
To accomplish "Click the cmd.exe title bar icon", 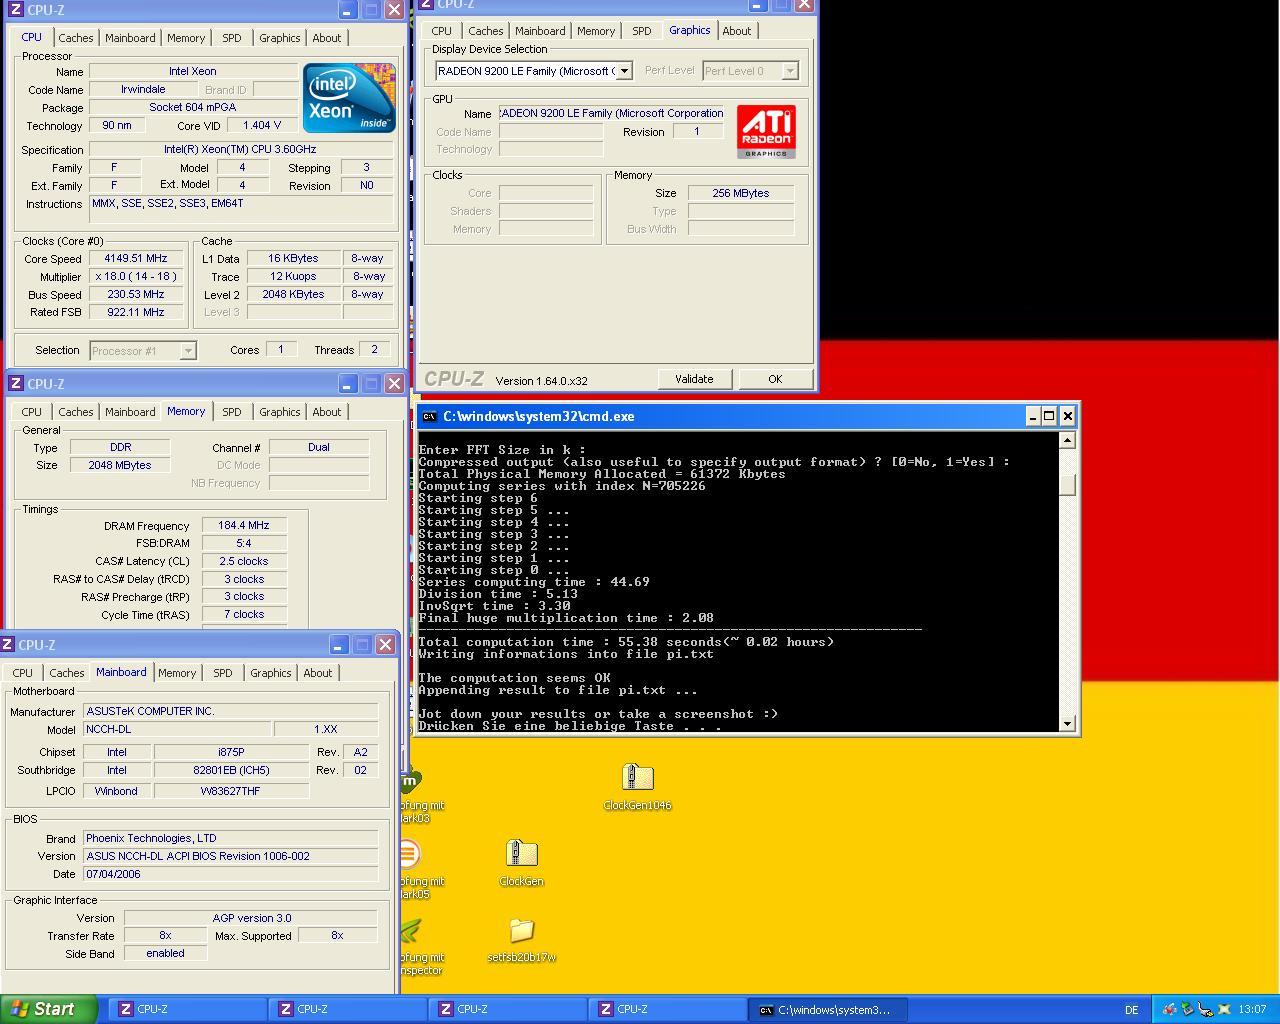I will point(429,416).
